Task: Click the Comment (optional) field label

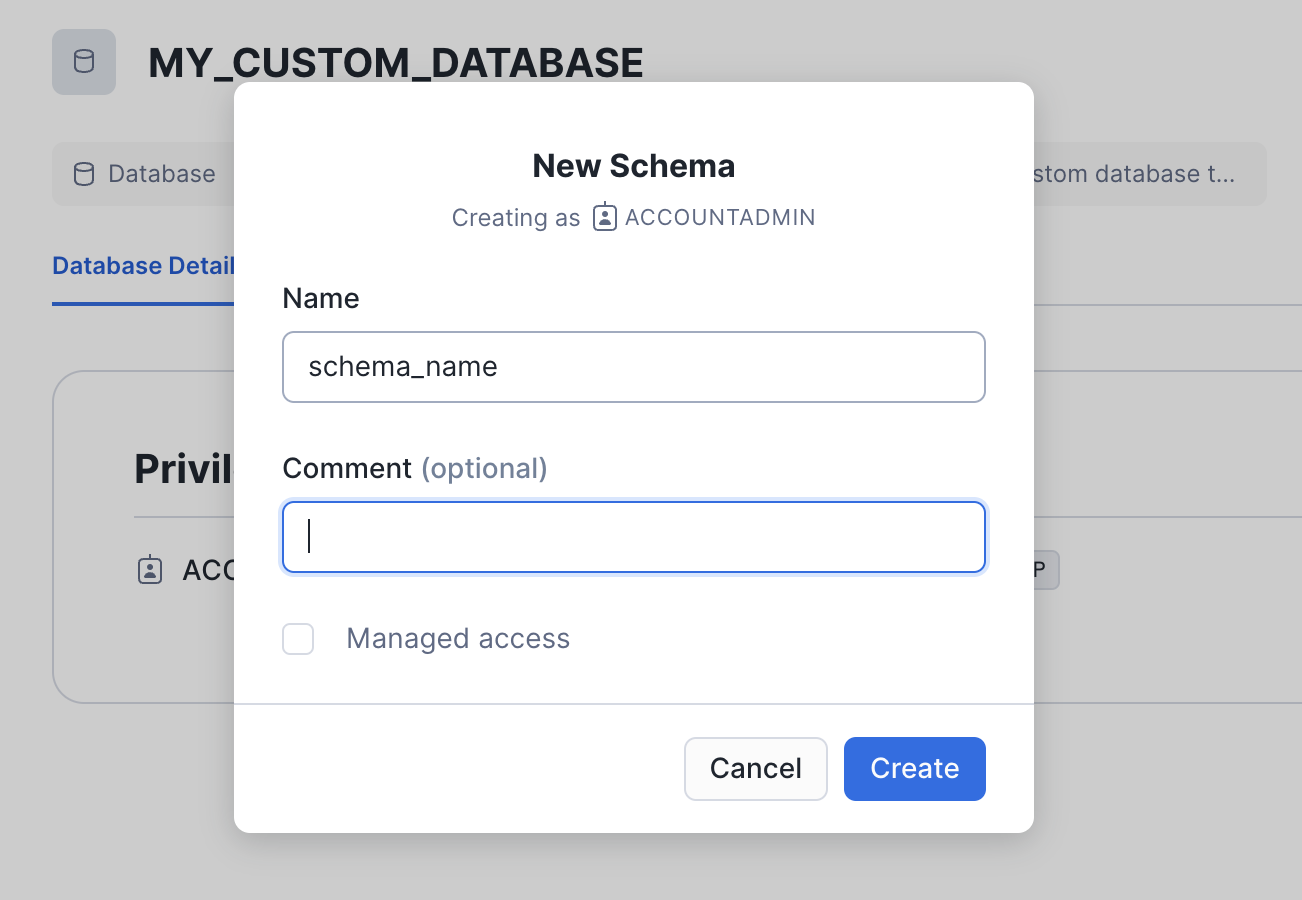Action: coord(414,468)
